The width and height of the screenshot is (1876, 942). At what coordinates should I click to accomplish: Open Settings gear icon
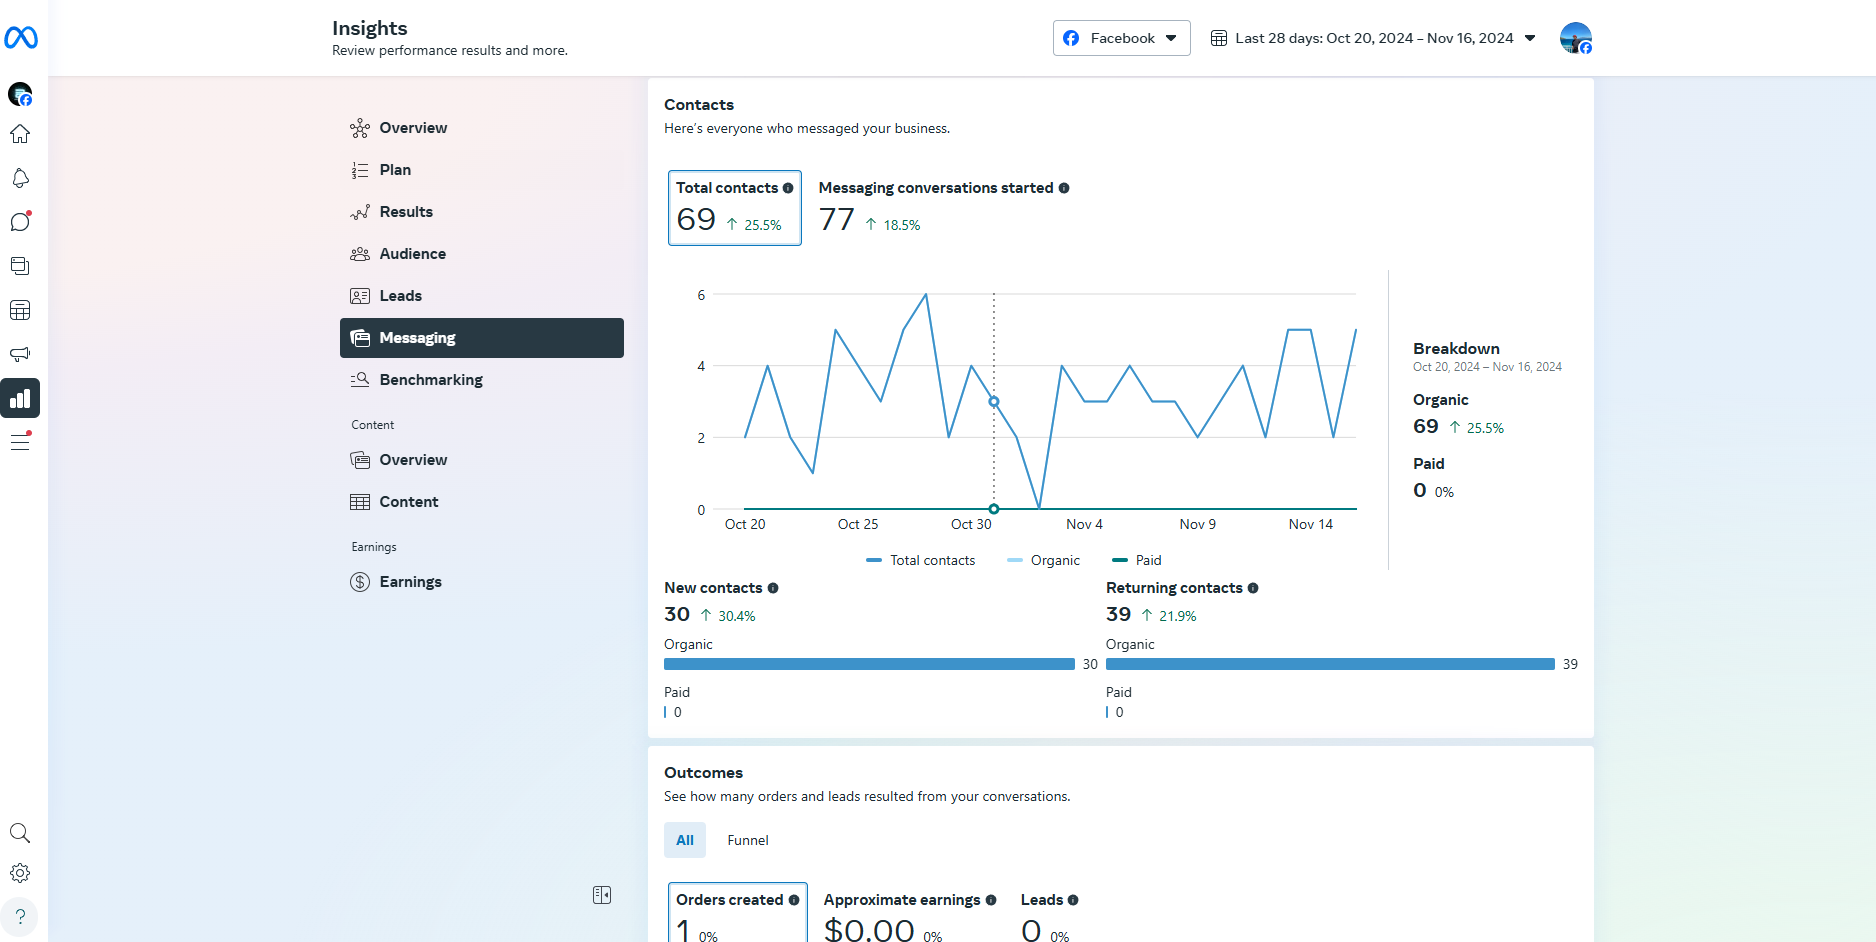pyautogui.click(x=20, y=873)
